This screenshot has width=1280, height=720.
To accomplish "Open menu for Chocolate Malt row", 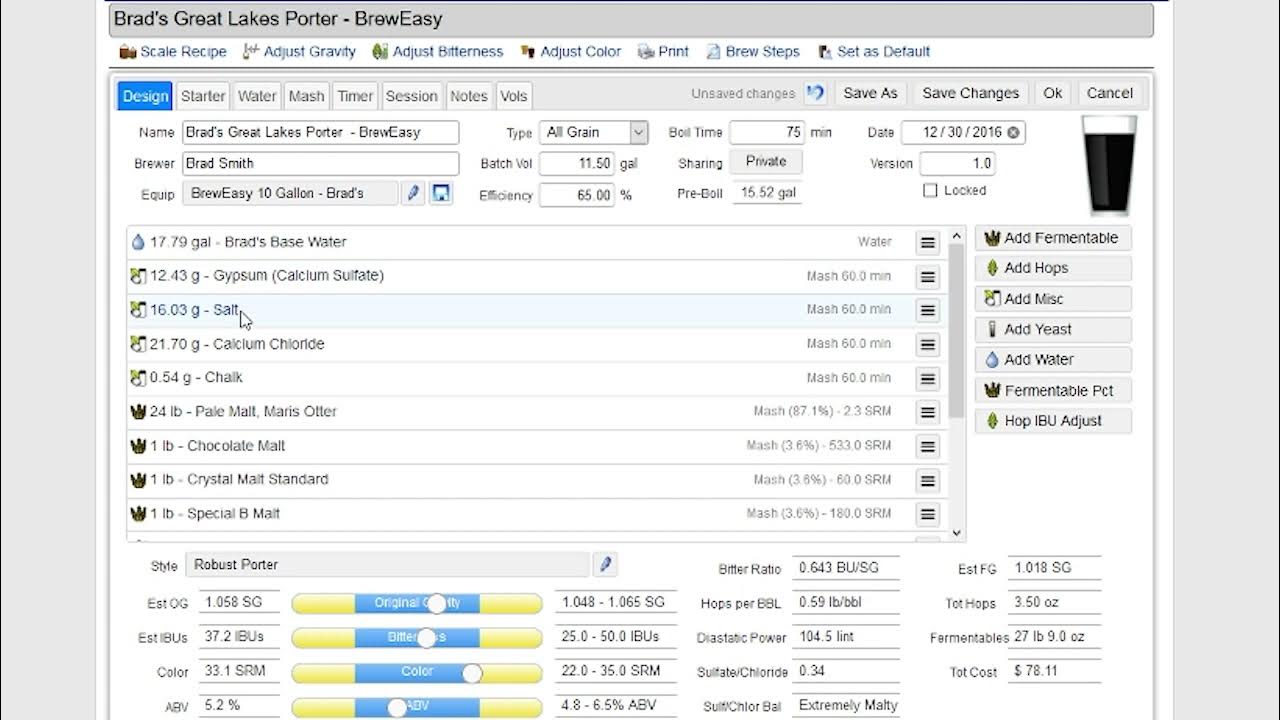I will 928,447.
